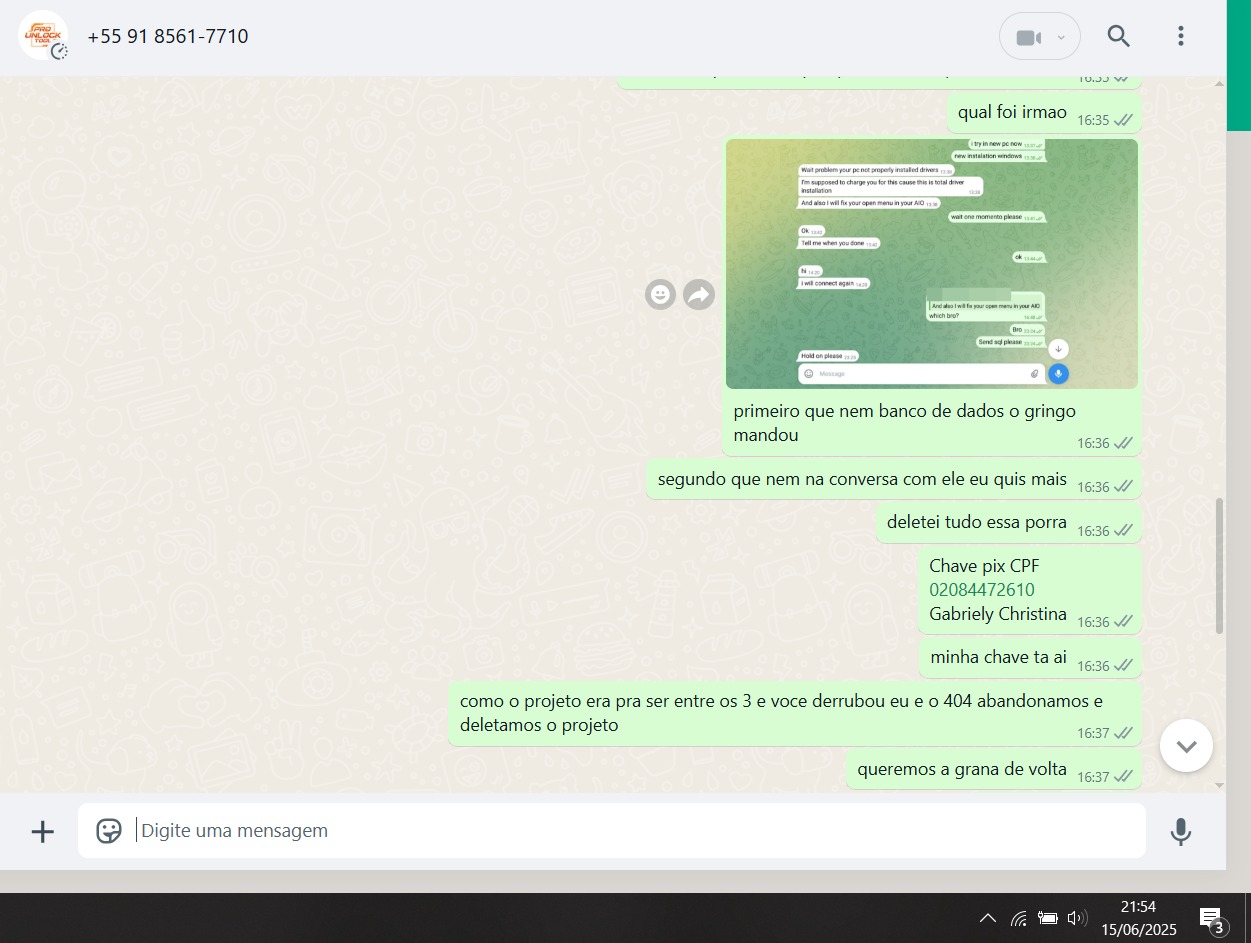Open the chat search magnifier
Screen dimensions: 1251x943
(x=1118, y=37)
